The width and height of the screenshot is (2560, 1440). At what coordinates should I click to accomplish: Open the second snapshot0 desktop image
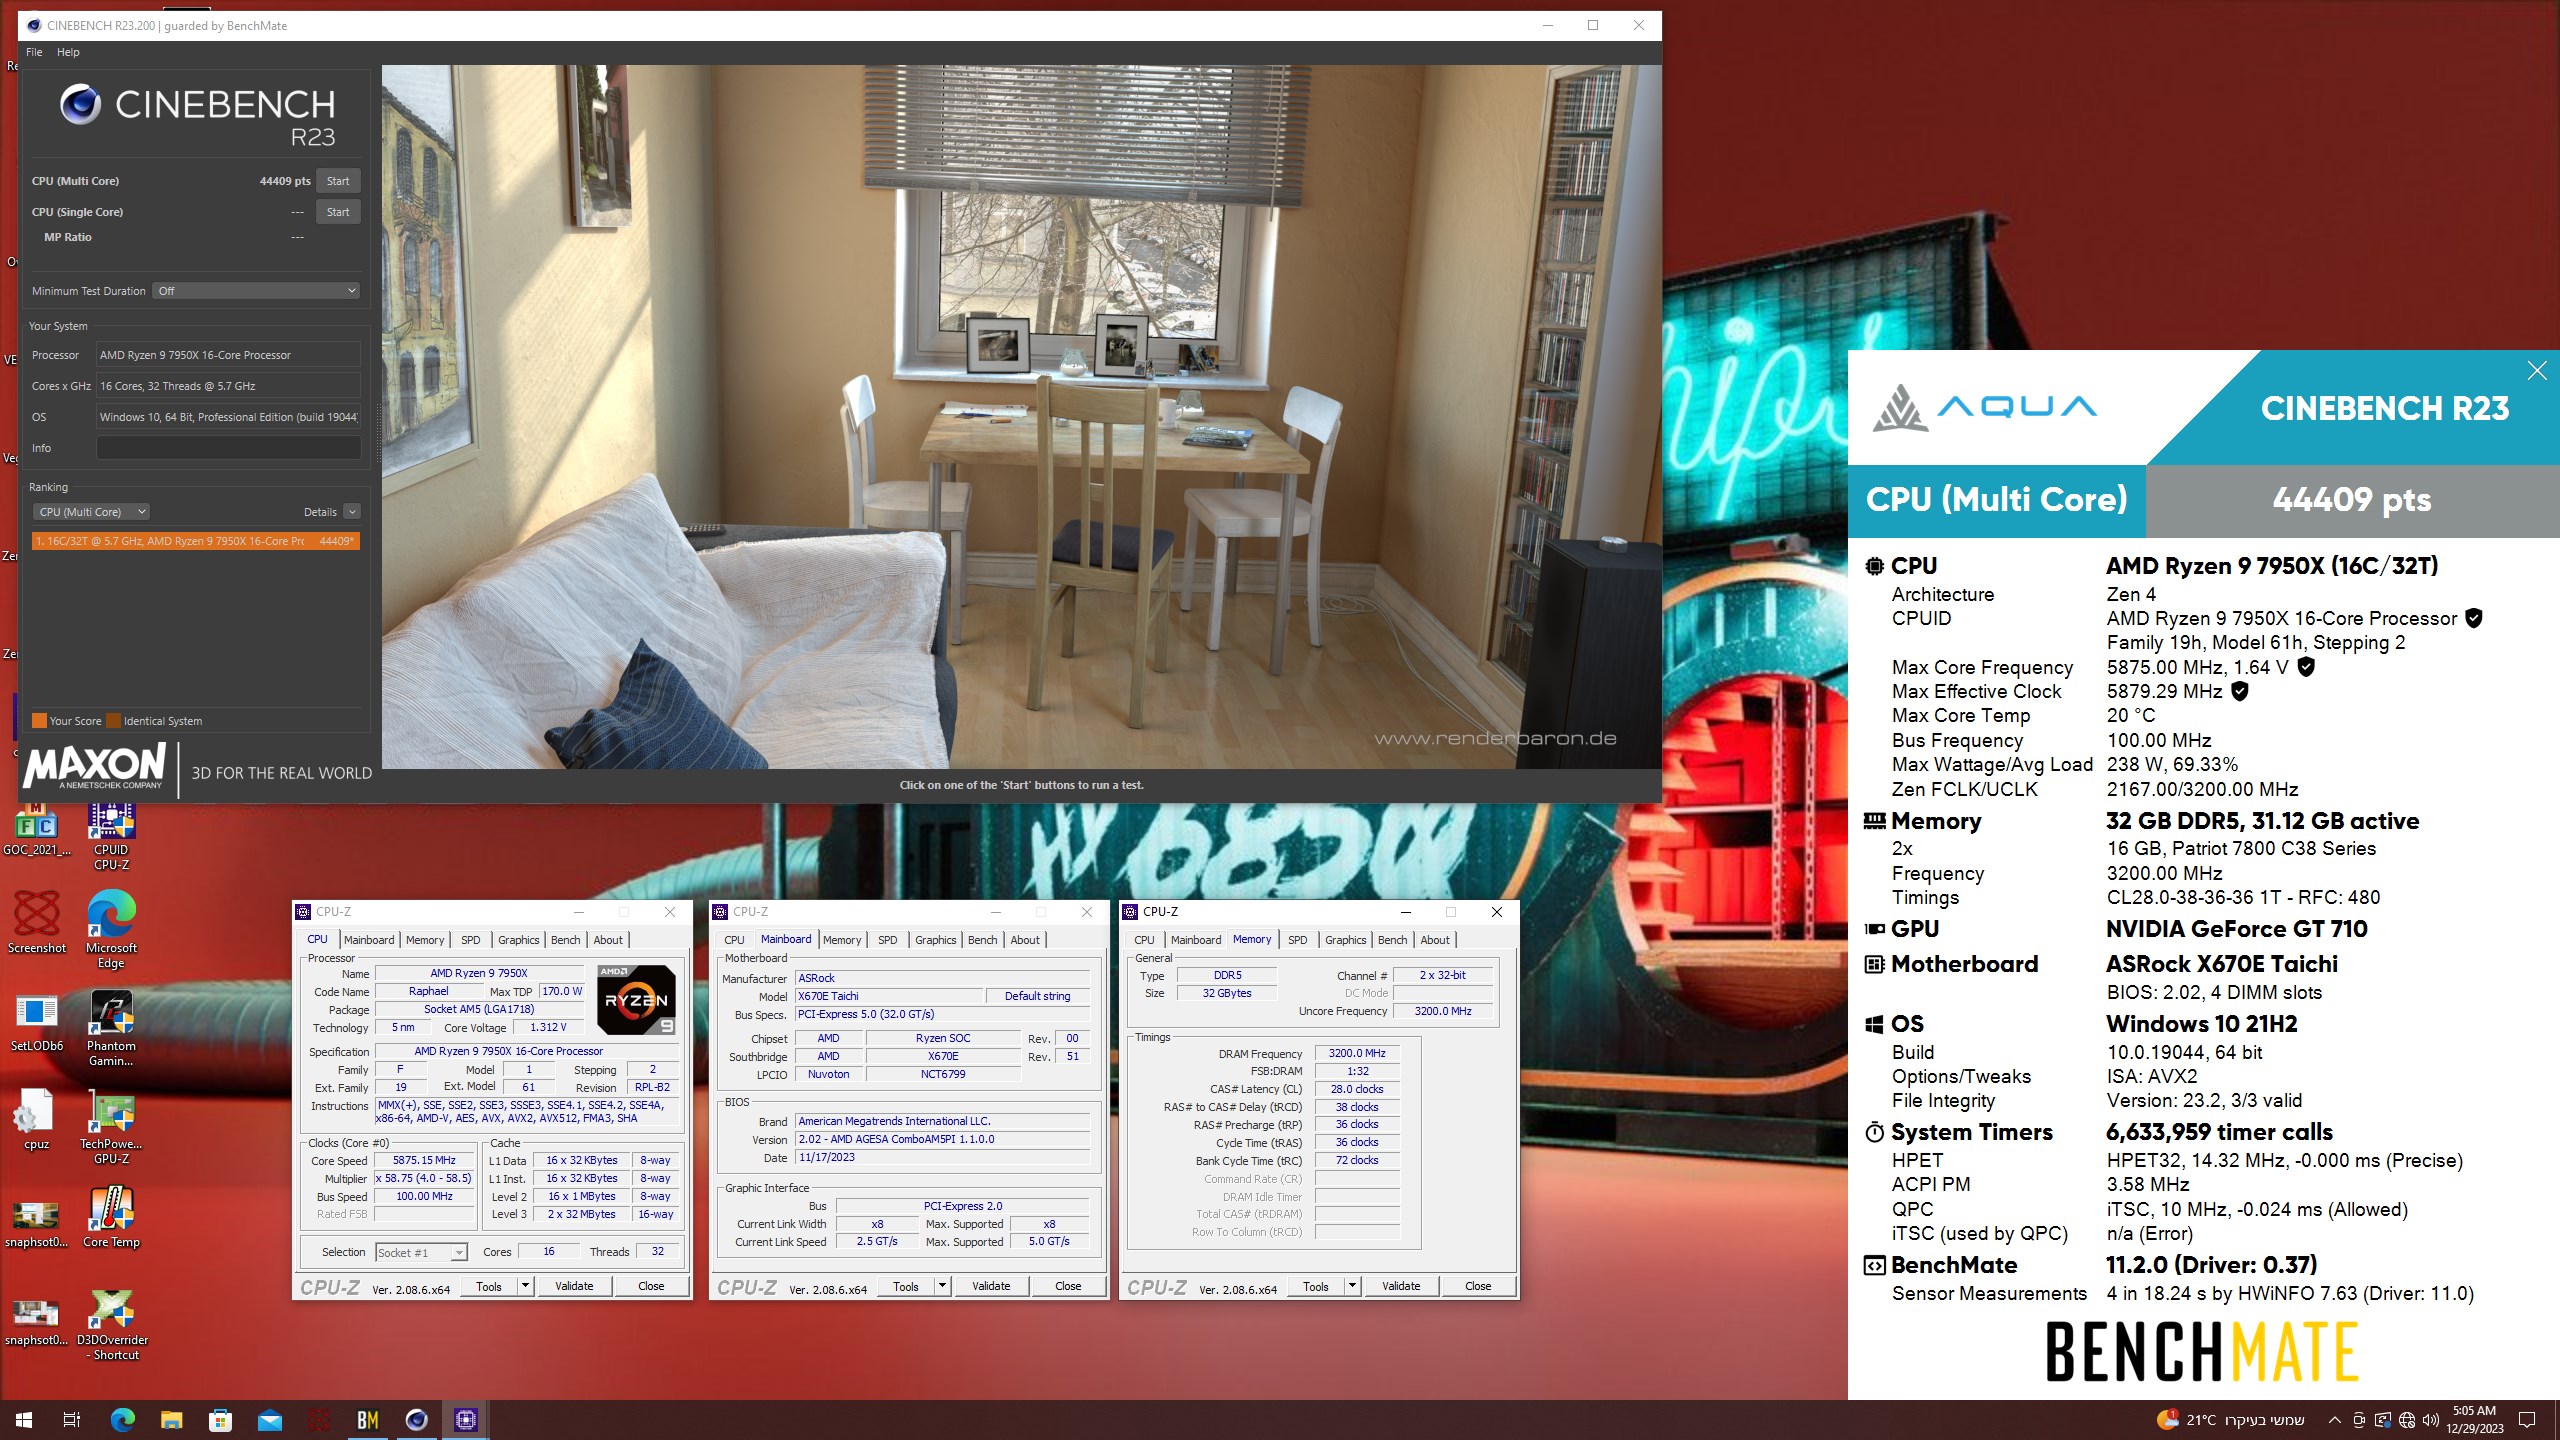click(37, 1321)
